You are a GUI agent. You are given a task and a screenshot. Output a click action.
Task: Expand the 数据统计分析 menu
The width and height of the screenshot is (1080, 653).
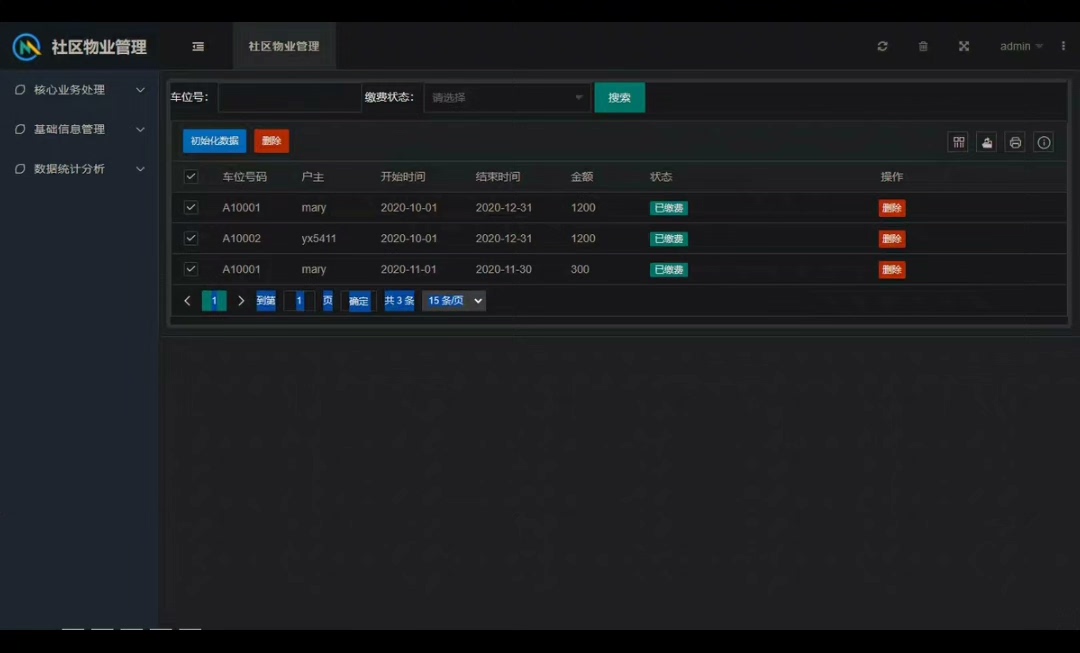click(x=79, y=169)
